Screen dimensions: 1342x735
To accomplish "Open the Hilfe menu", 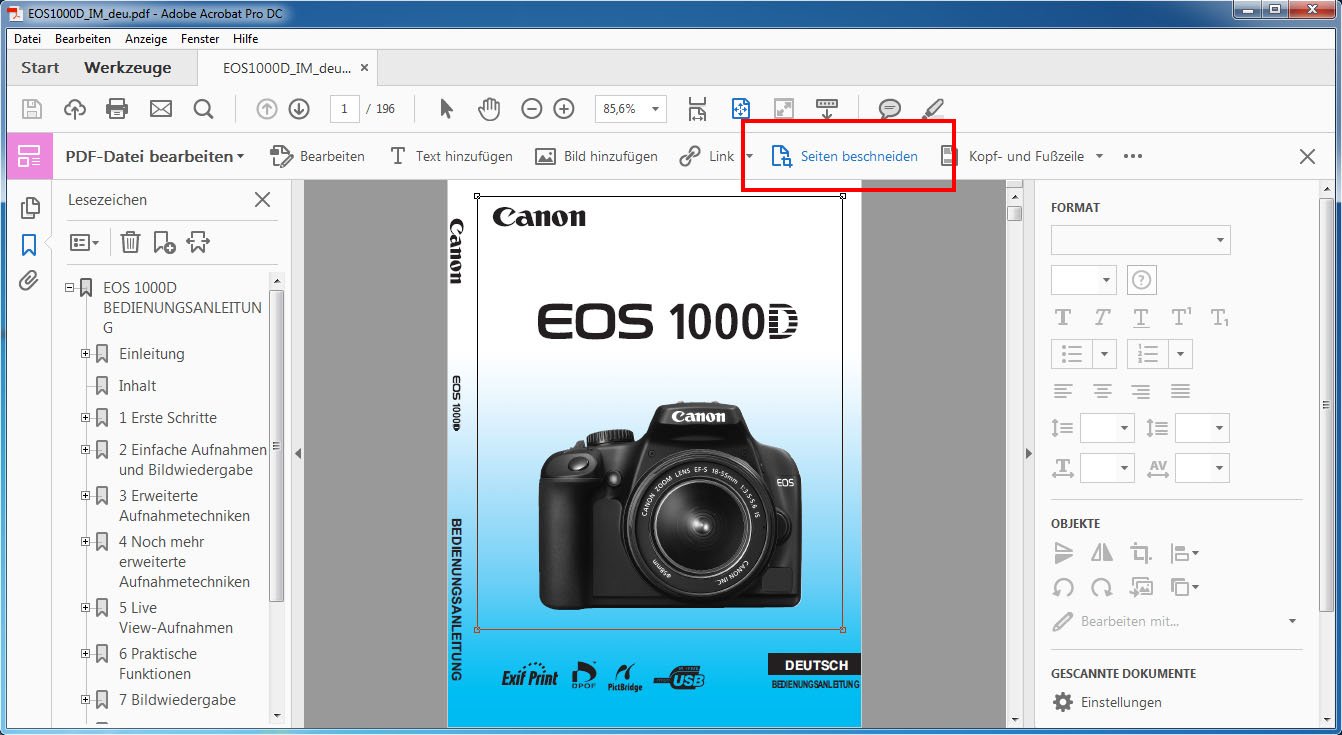I will tap(245, 39).
